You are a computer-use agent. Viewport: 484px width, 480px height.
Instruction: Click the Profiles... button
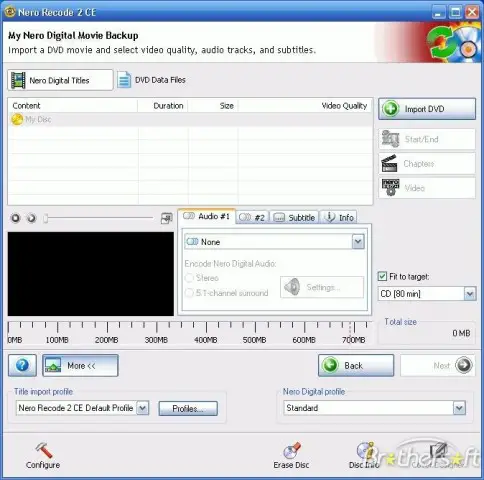click(x=188, y=409)
